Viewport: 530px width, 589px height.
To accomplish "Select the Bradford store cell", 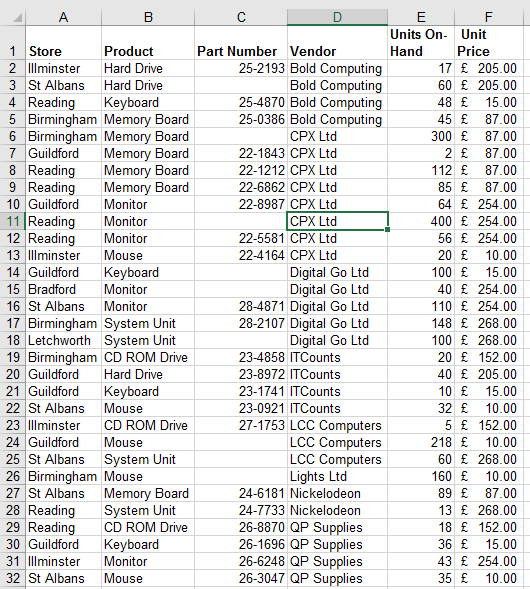I will point(63,289).
